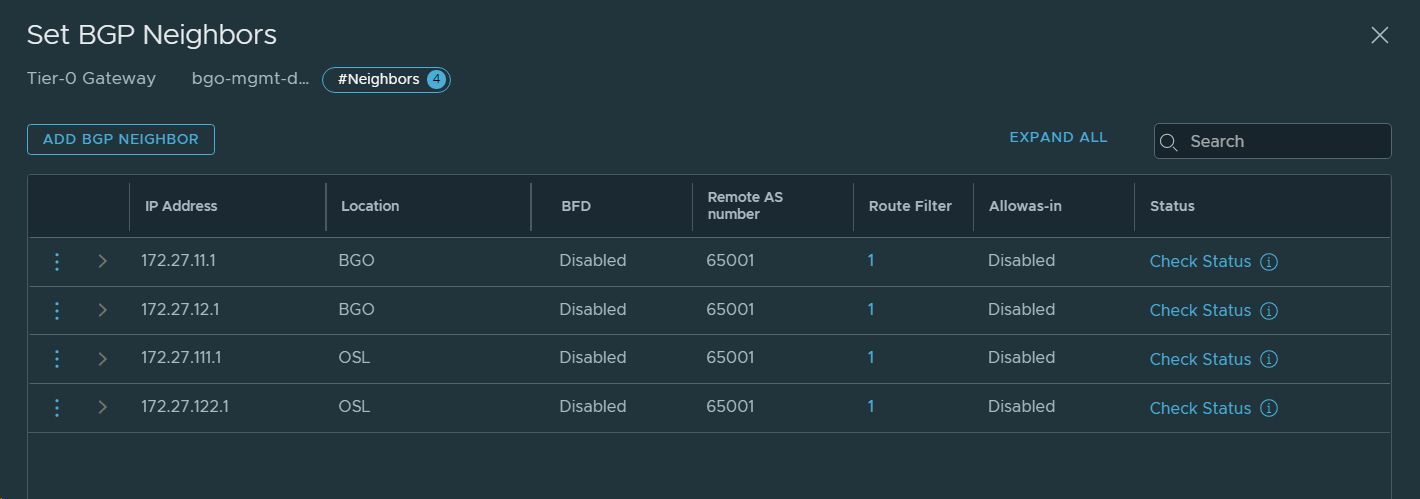Click EXPAND ALL link

[x=1058, y=138]
